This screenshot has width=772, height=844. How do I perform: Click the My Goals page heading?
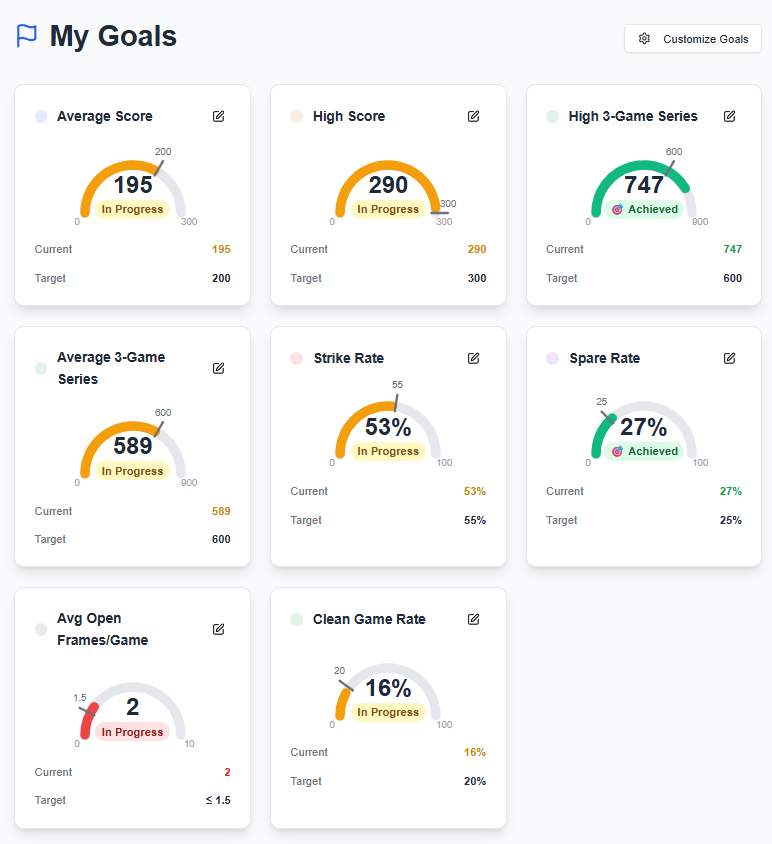[113, 36]
